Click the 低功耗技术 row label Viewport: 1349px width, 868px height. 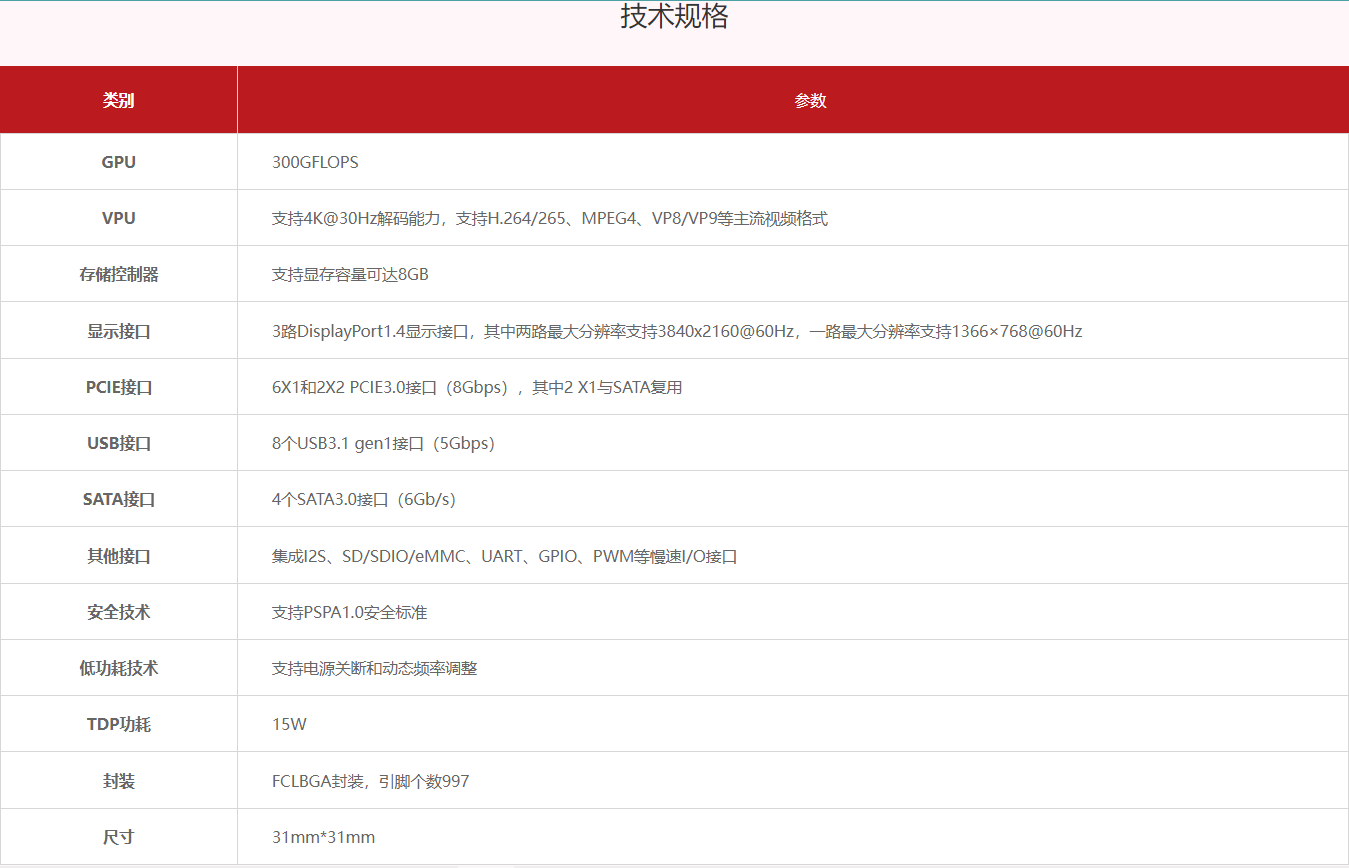[118, 668]
